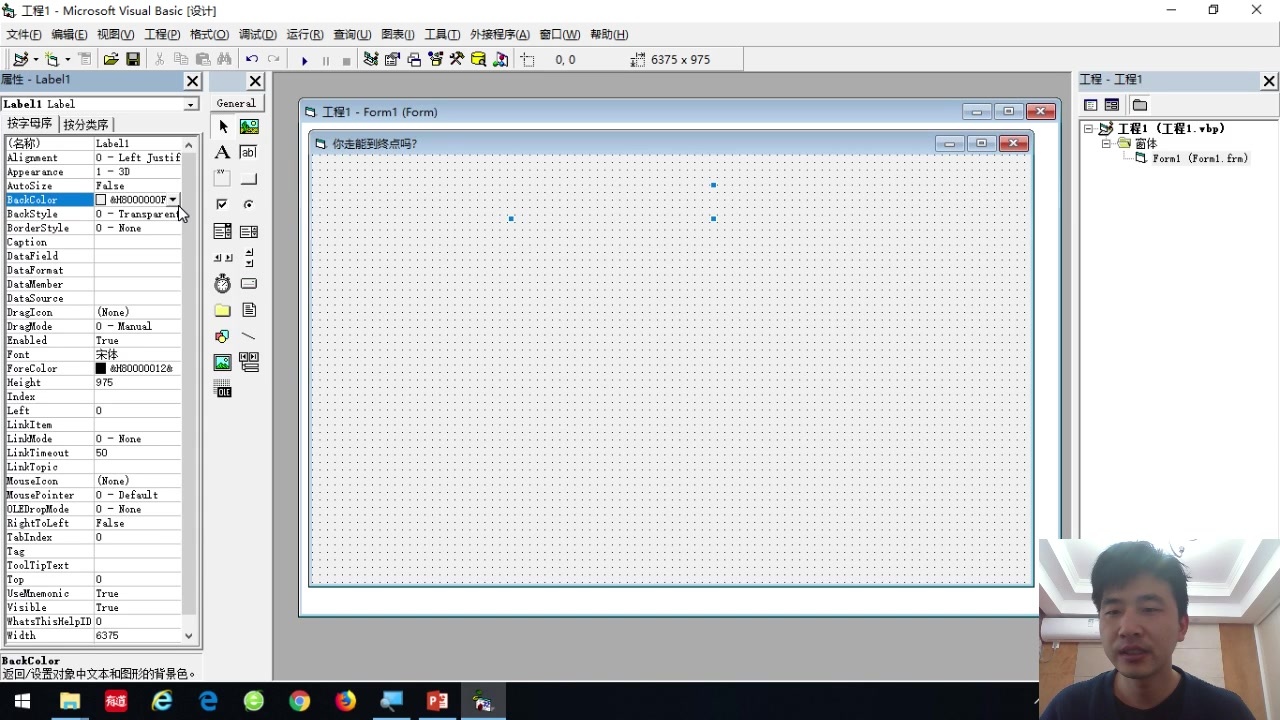Open the Label1 object selector dropdown
Image resolution: width=1280 pixels, height=720 pixels.
[x=190, y=104]
